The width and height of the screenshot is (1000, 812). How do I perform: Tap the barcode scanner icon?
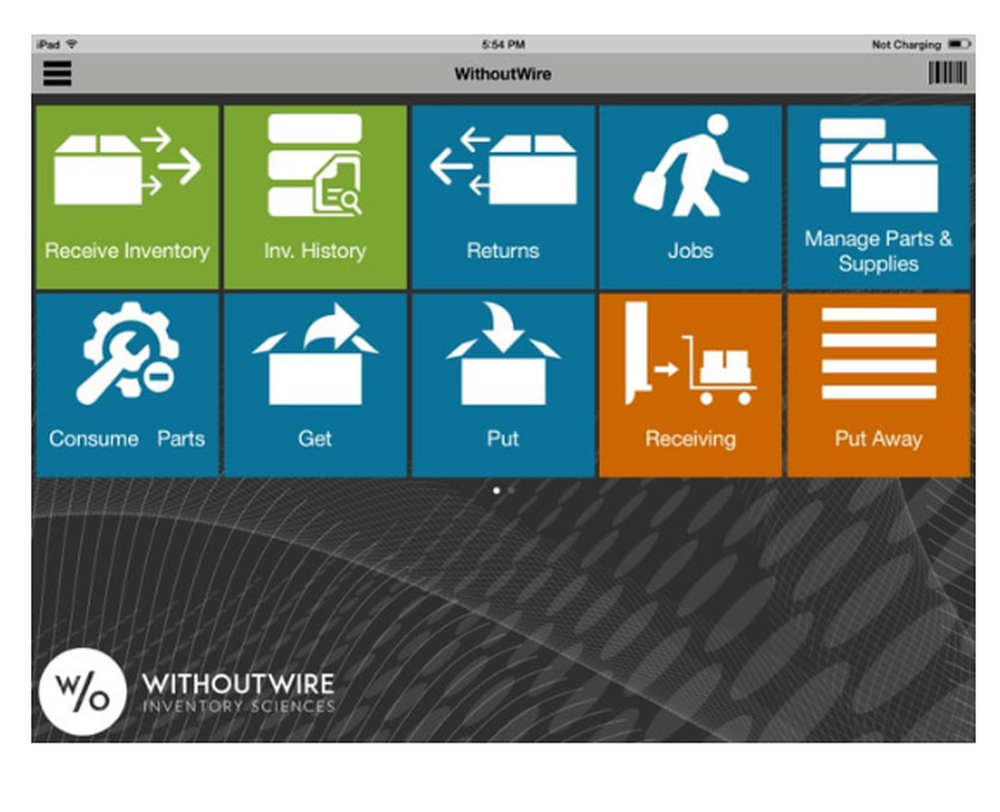click(x=947, y=73)
